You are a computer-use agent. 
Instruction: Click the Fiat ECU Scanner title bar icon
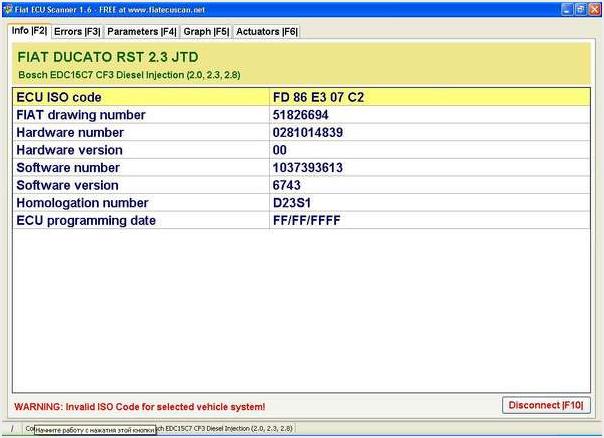click(8, 9)
